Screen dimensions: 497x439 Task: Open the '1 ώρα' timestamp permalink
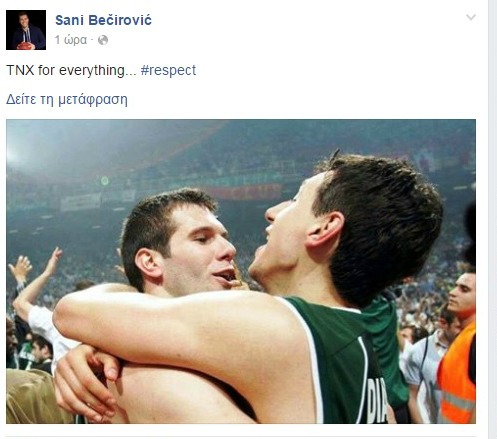[71, 40]
